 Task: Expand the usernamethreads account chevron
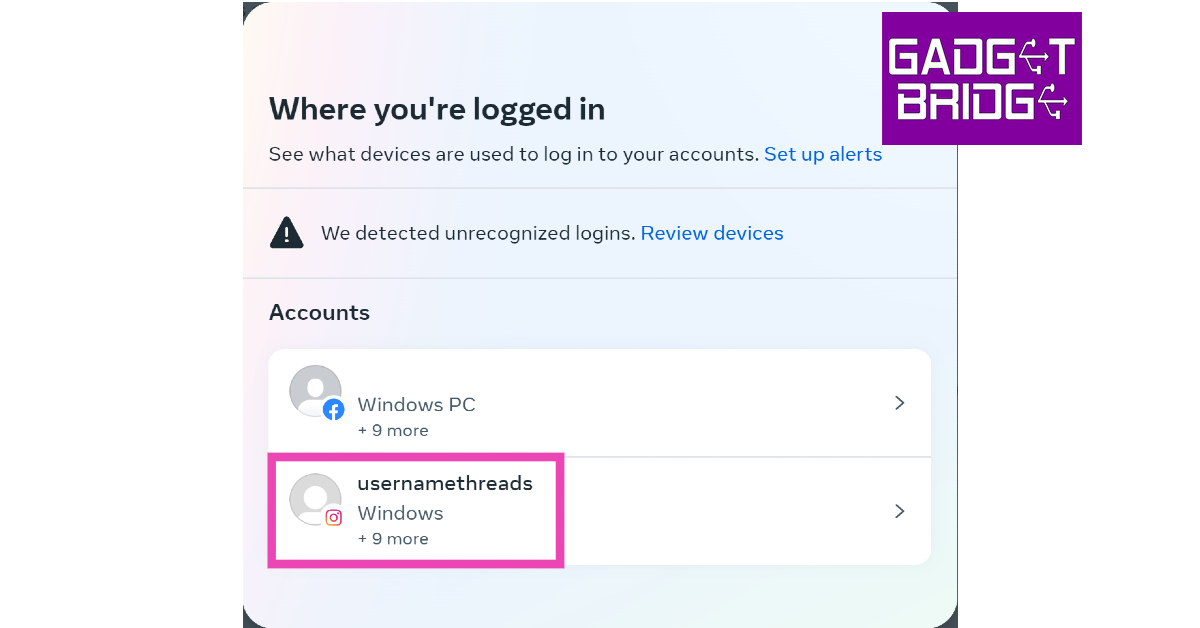point(899,511)
